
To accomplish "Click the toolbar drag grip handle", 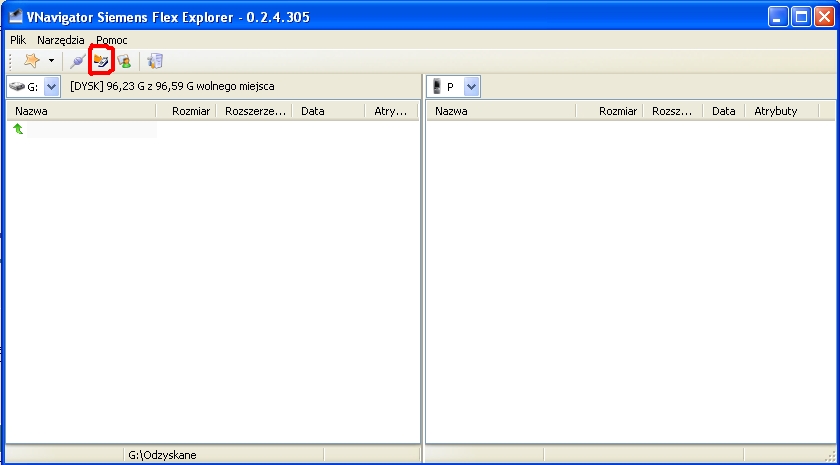I will (10, 61).
